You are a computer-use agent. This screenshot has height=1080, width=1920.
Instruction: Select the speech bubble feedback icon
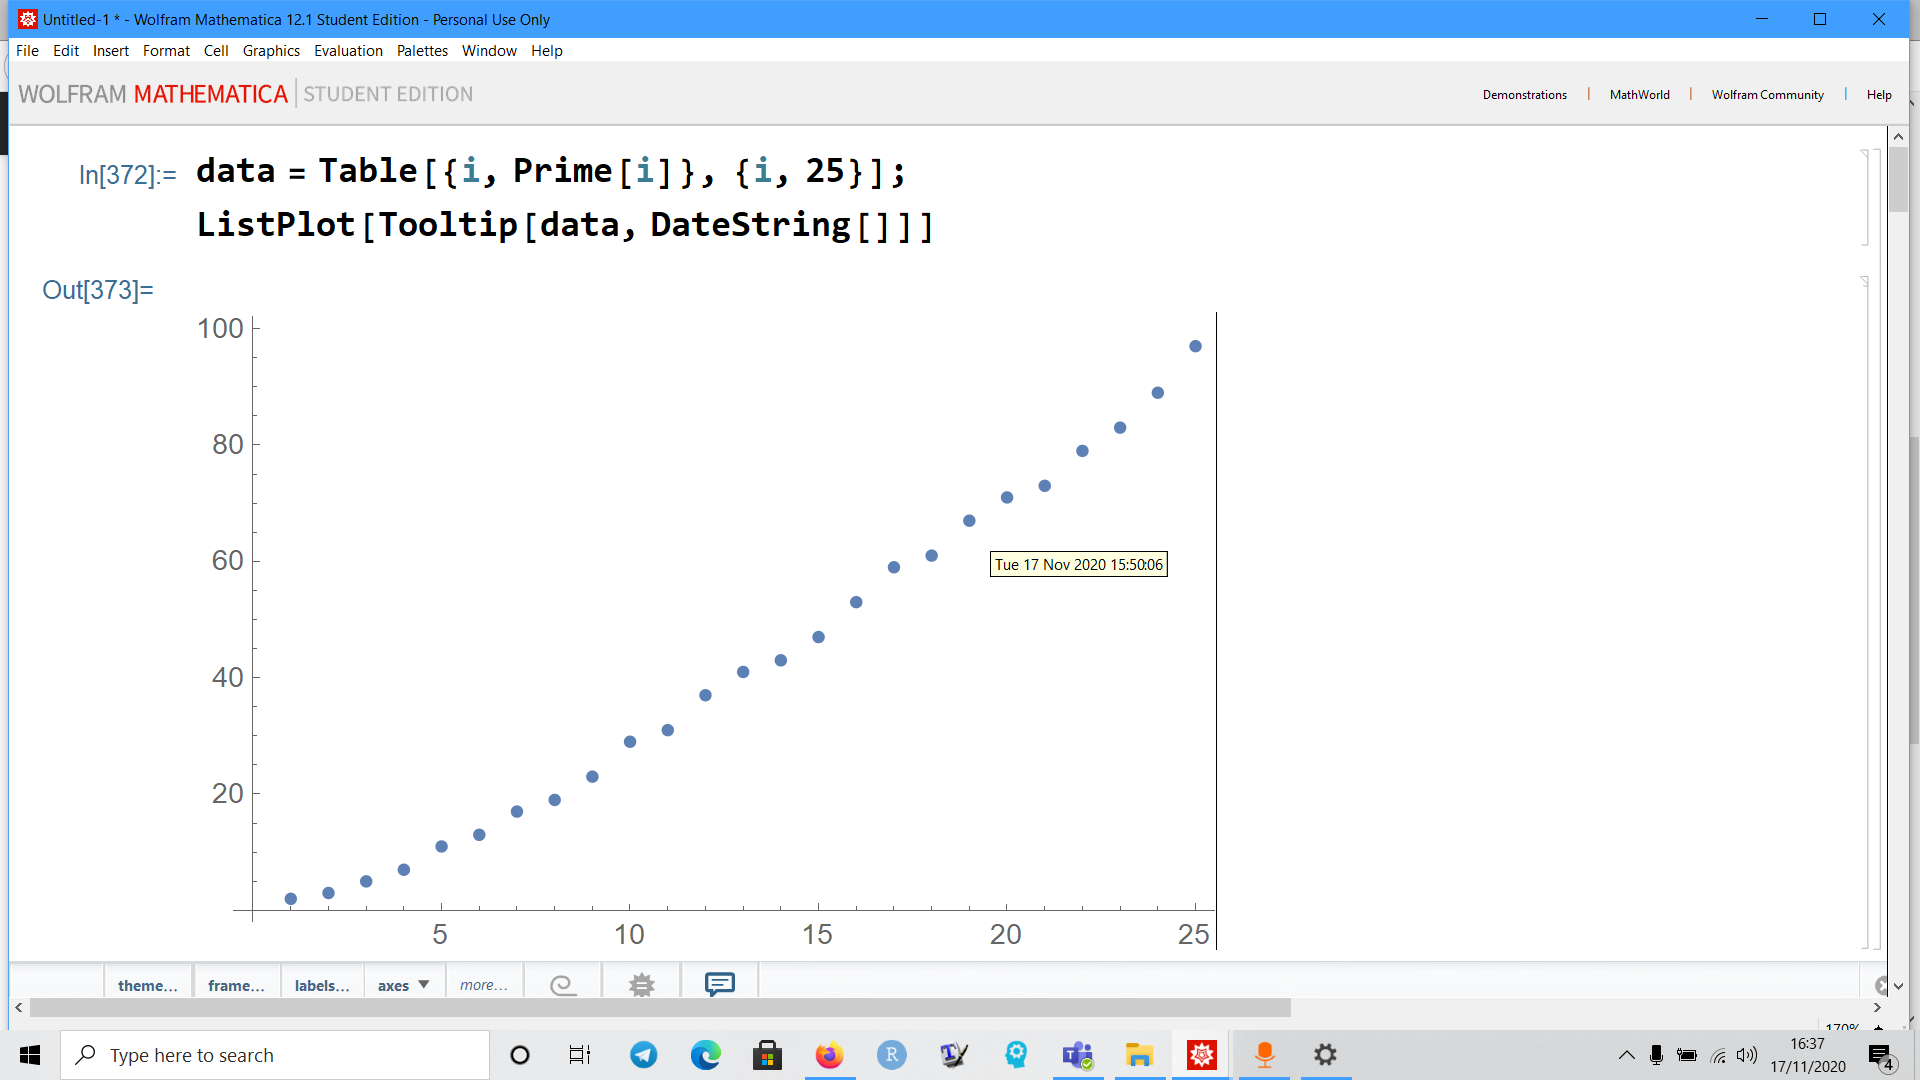[x=719, y=982]
